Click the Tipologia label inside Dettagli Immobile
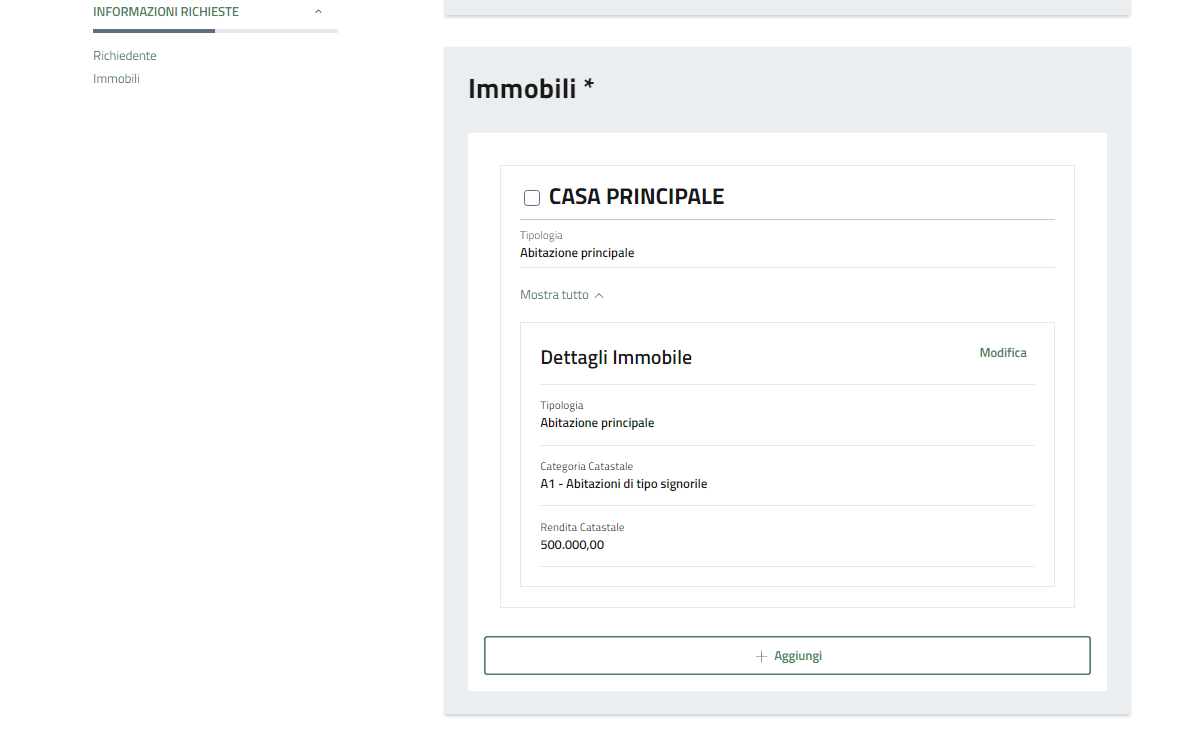 click(x=562, y=406)
